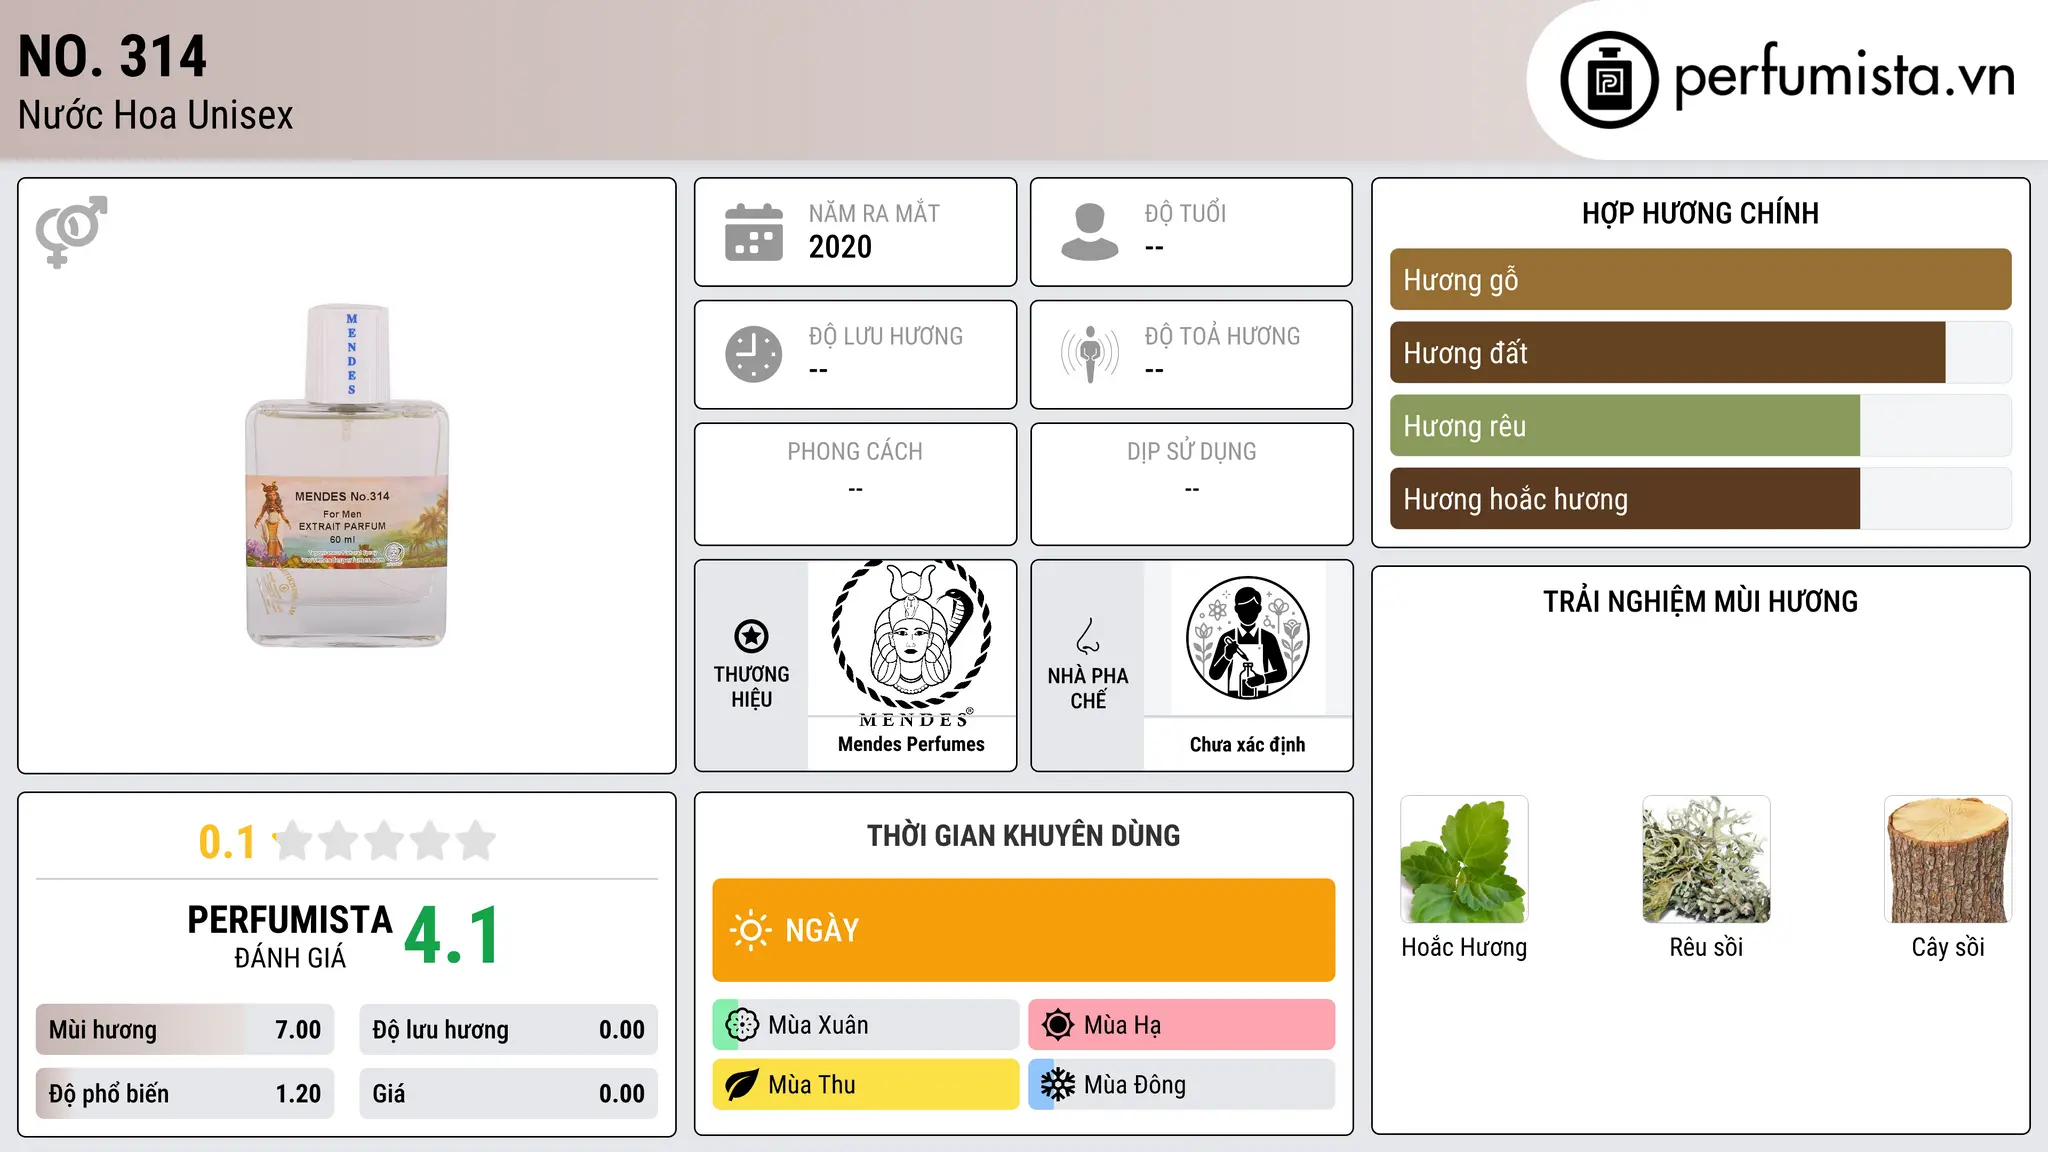The image size is (2048, 1152).
Task: Click the Hoắc Hương note label
Action: (x=1464, y=947)
